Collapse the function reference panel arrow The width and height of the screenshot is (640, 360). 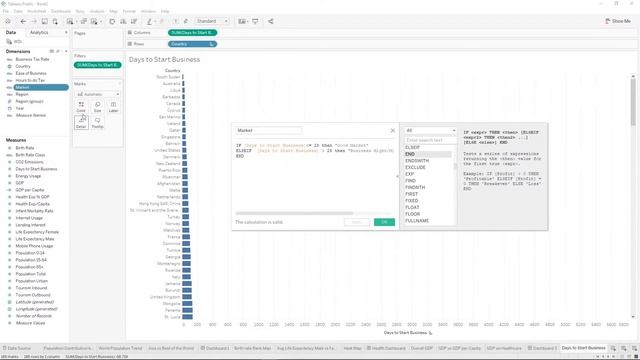(398, 176)
